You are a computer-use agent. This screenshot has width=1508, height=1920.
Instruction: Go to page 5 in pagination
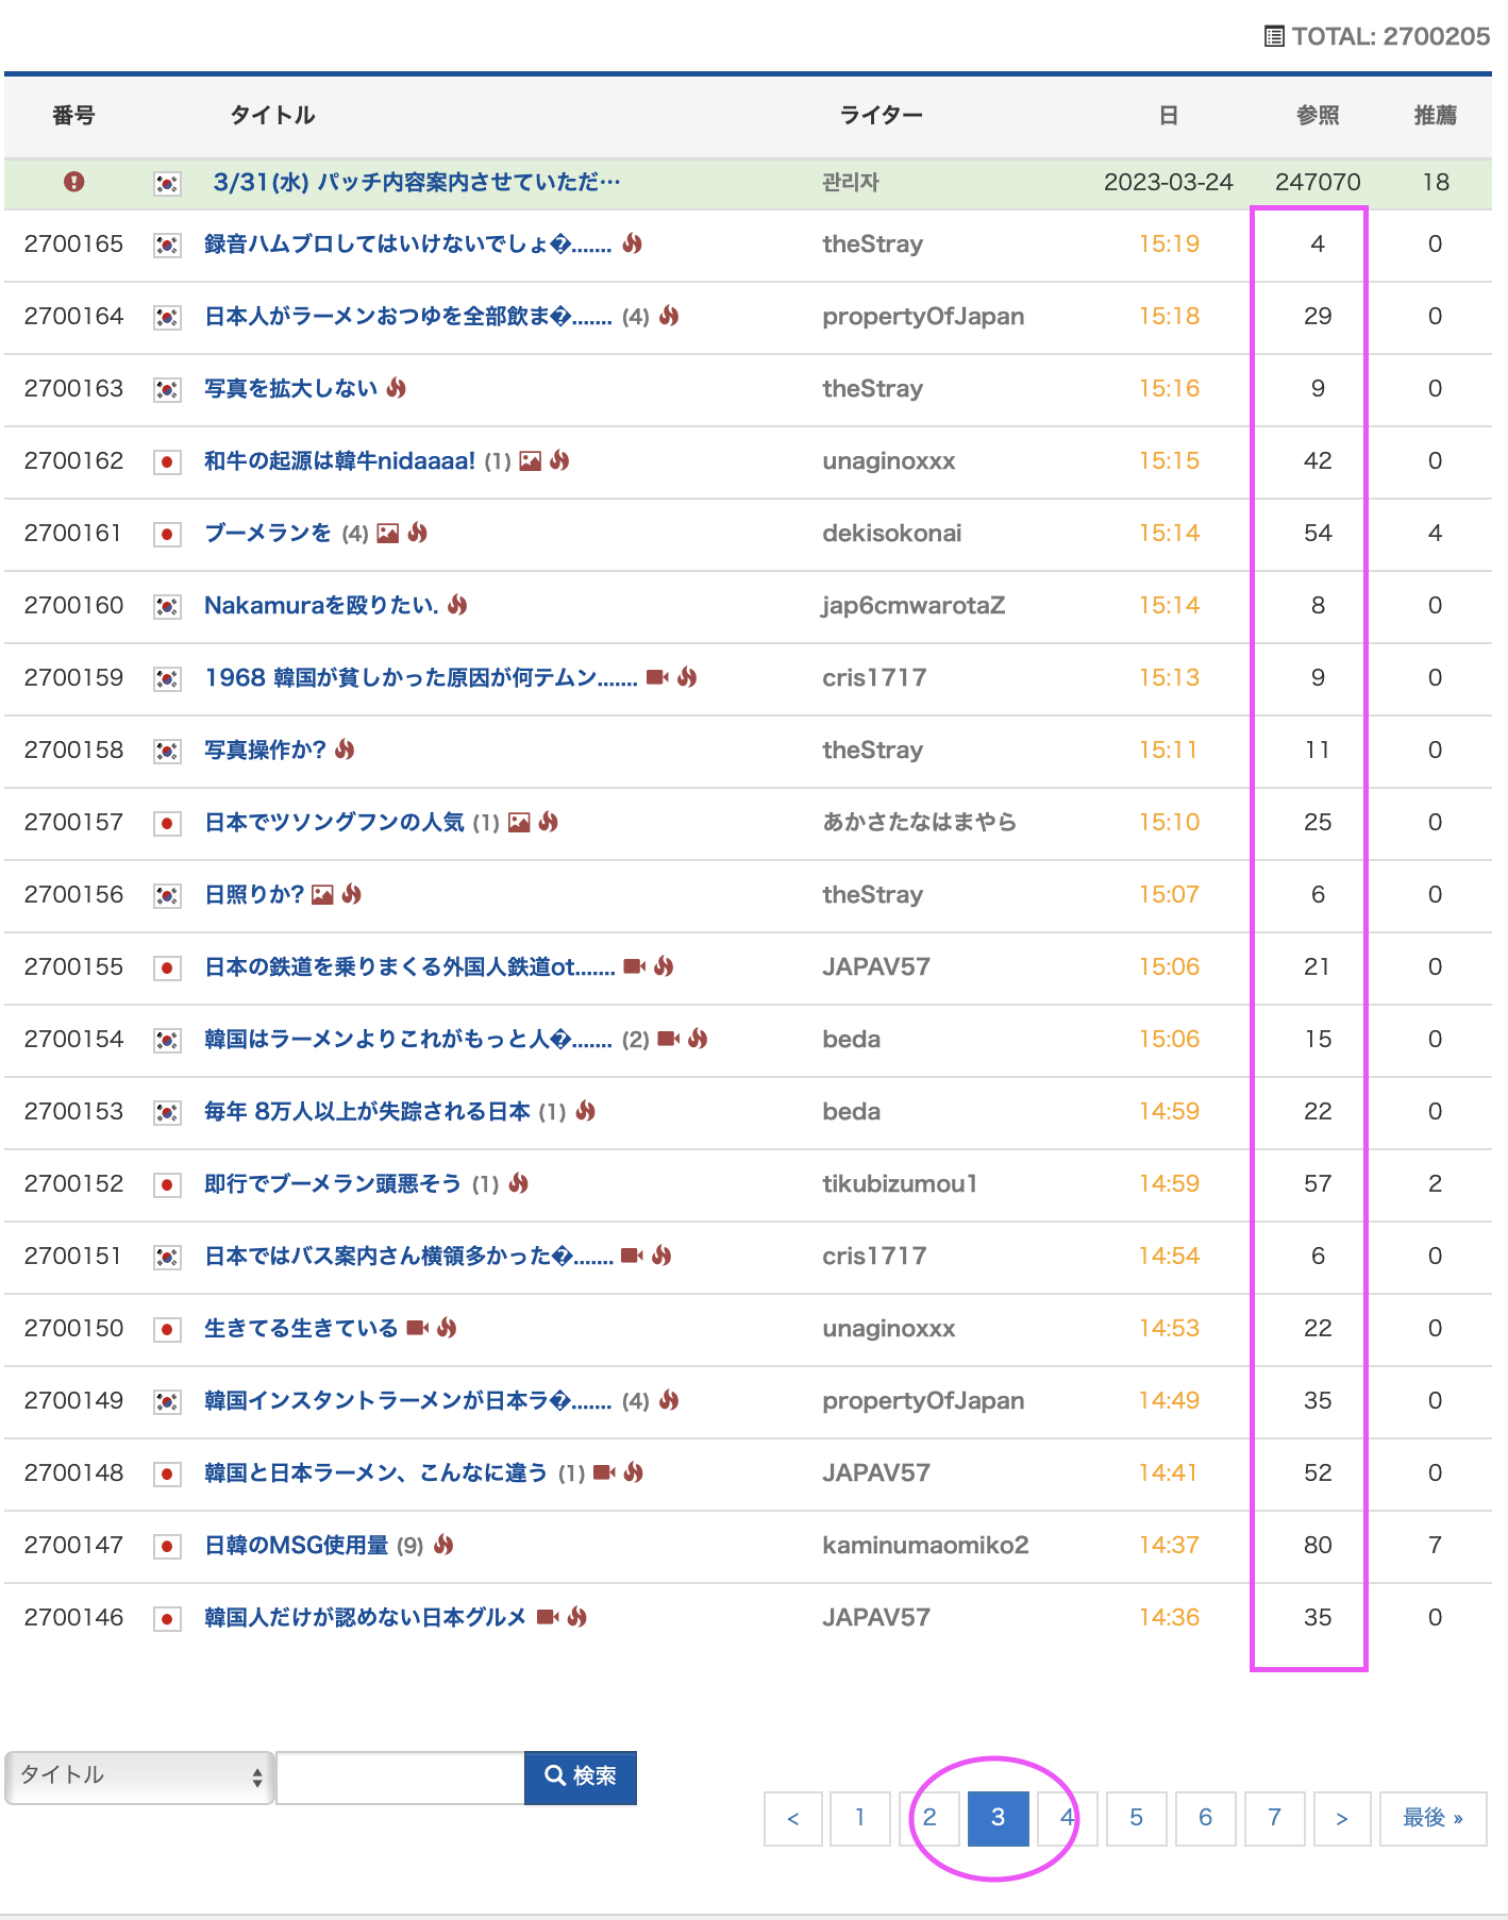(1136, 1817)
